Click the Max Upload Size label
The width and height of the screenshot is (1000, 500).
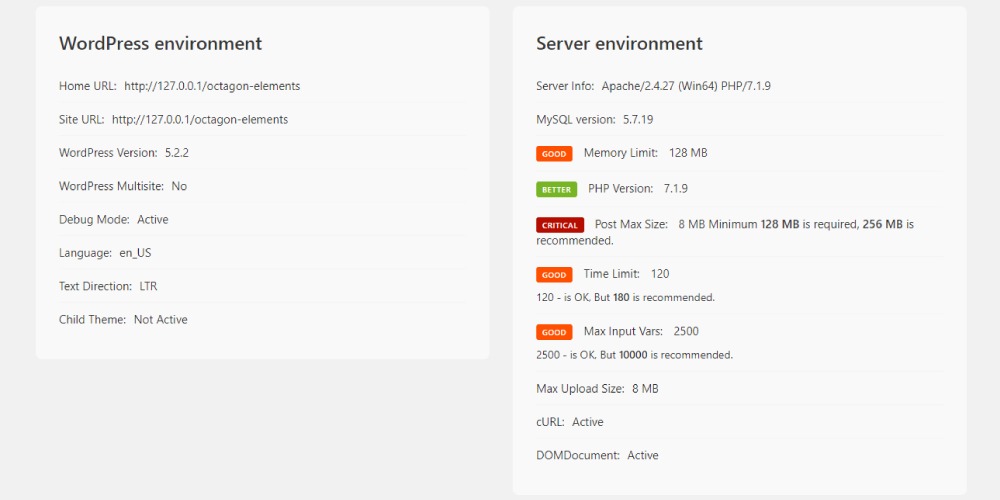point(580,389)
